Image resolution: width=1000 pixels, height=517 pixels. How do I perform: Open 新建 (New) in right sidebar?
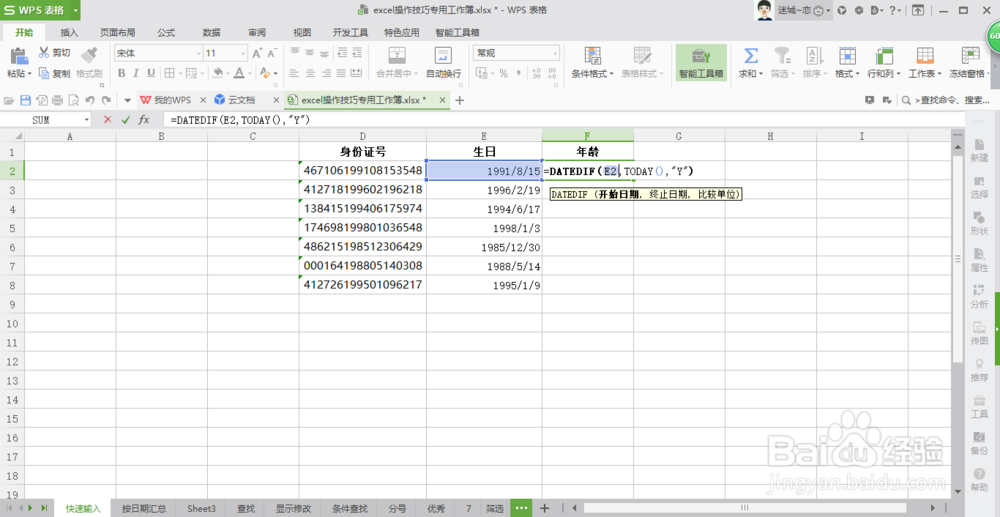point(979,149)
